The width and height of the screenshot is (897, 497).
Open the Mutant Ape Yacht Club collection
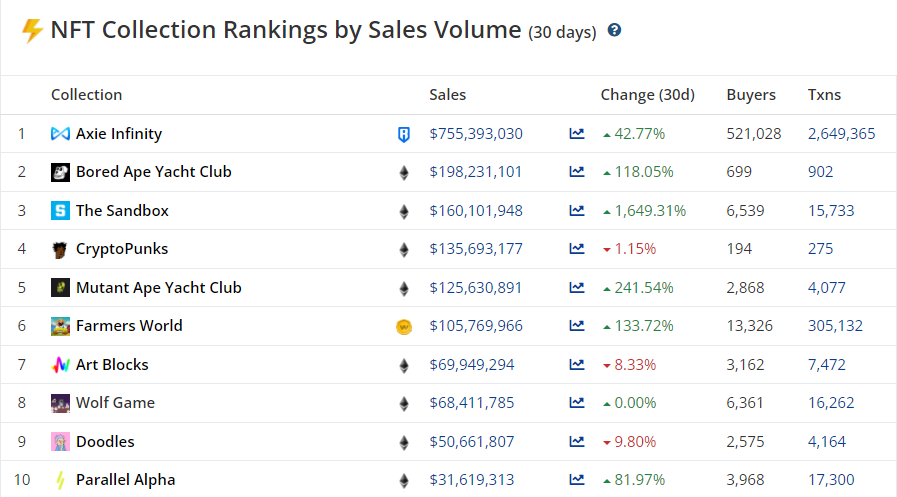(158, 288)
